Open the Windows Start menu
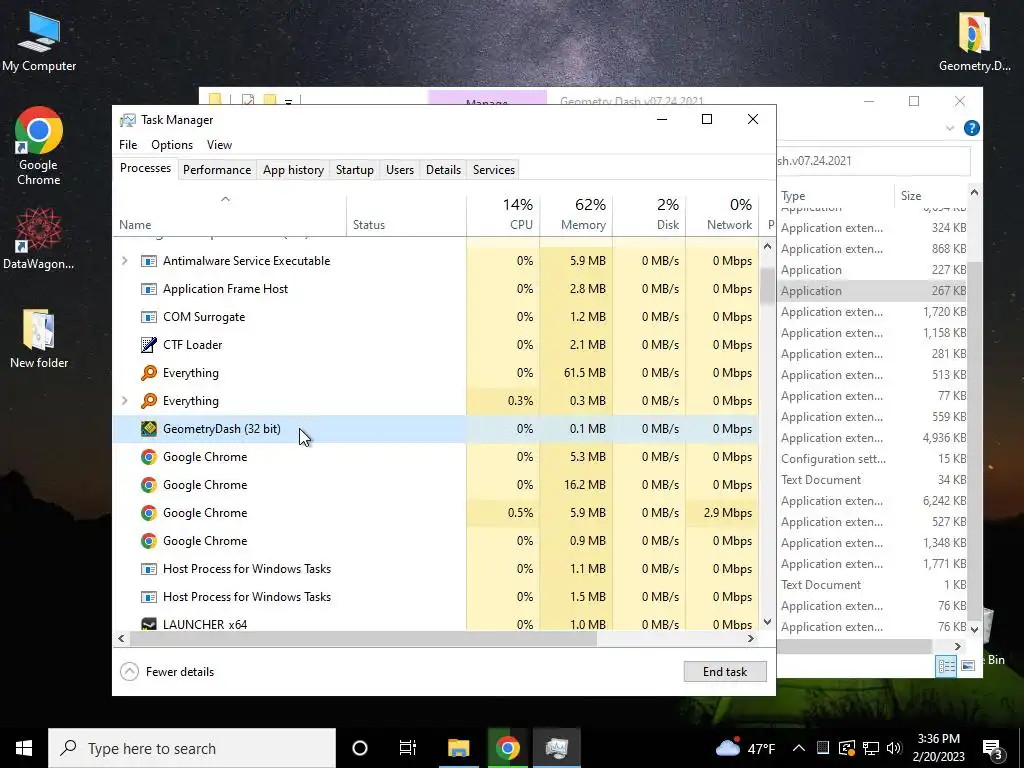The width and height of the screenshot is (1024, 768). tap(24, 748)
